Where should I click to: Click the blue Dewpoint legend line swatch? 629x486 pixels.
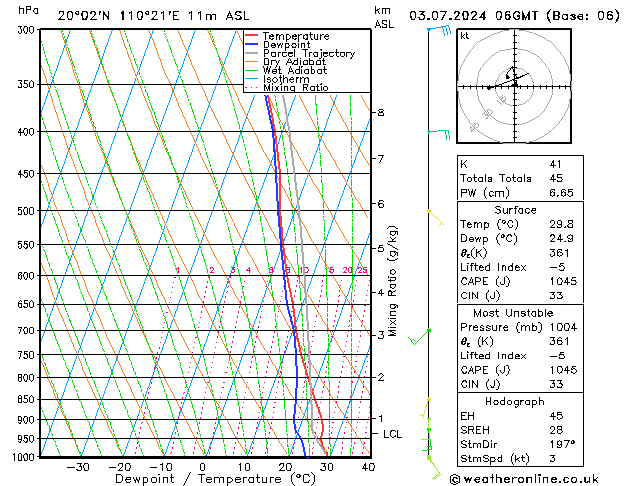[251, 44]
